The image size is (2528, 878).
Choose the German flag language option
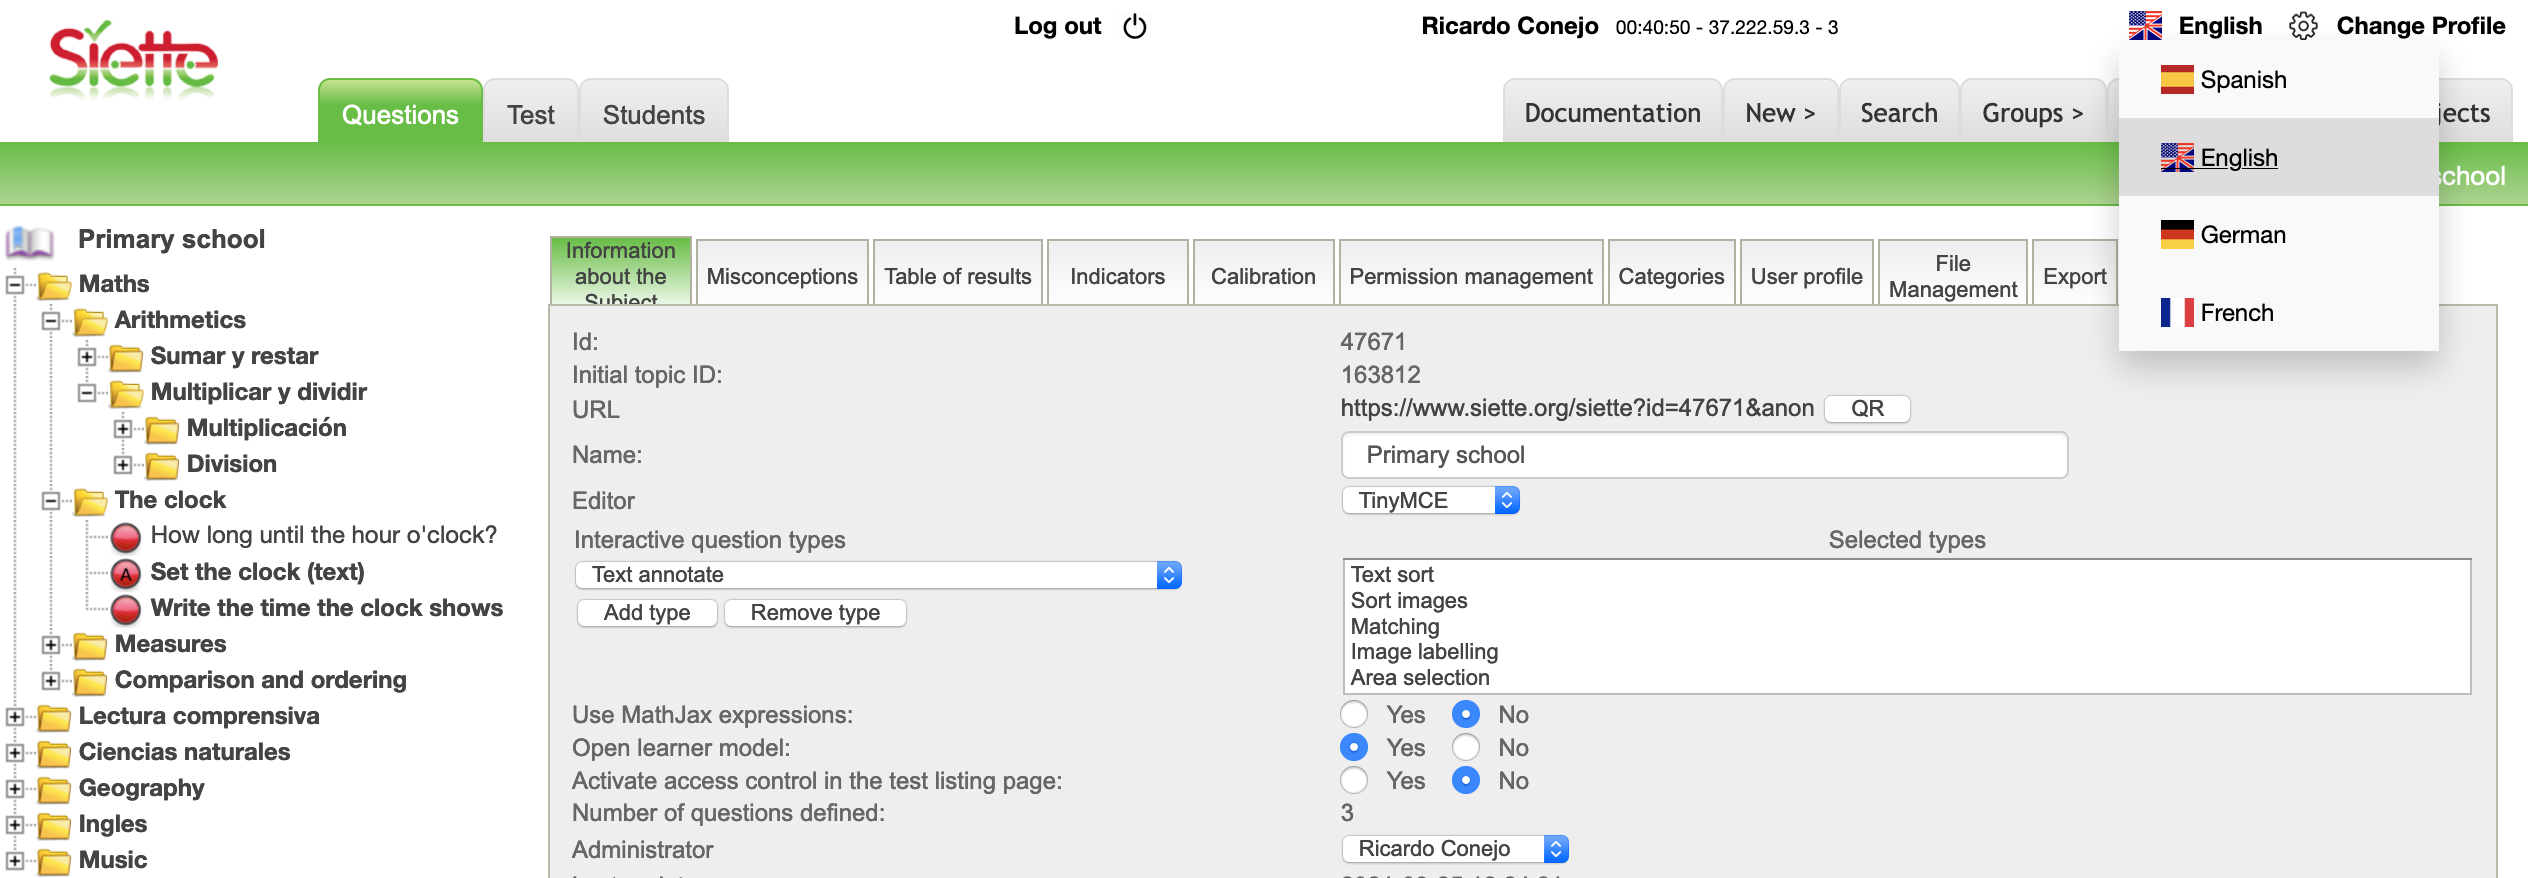(x=2176, y=235)
